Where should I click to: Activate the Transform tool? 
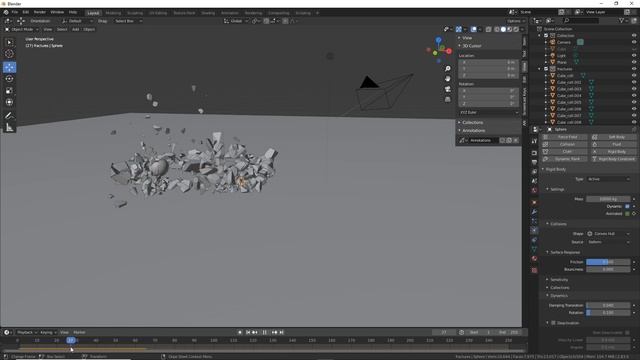(x=9, y=102)
